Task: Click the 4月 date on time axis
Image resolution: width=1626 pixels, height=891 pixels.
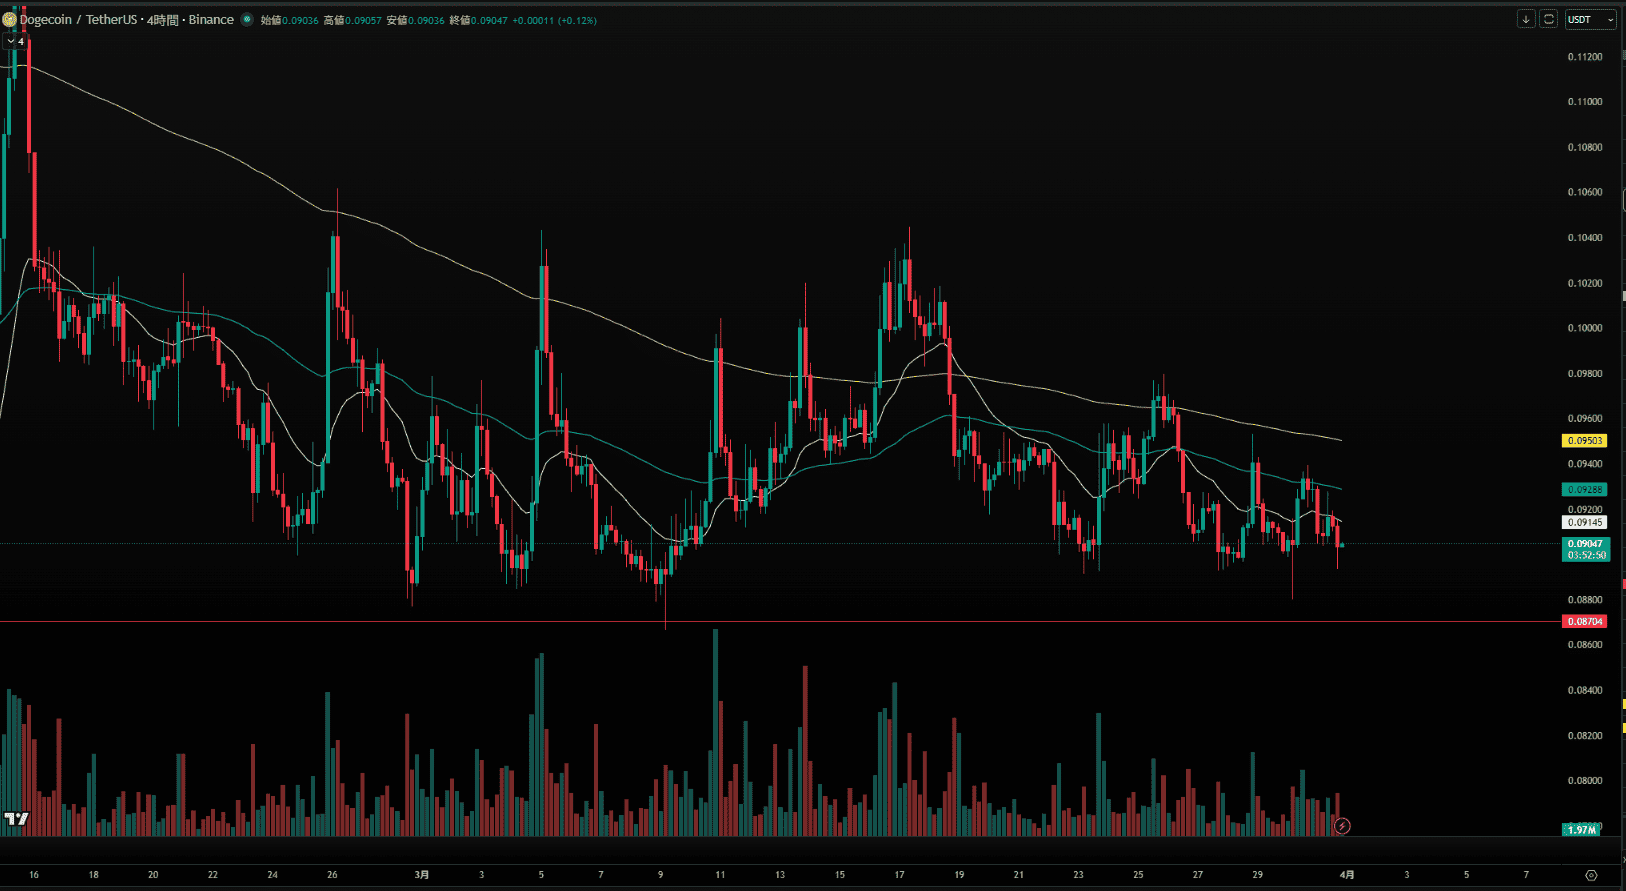Action: [1347, 874]
